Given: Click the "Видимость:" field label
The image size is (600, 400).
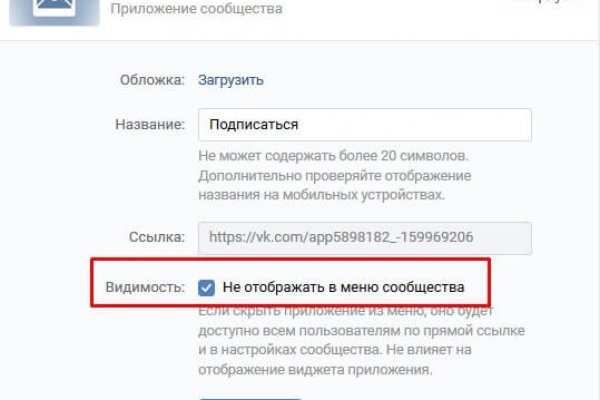Looking at the screenshot, I should tap(145, 288).
